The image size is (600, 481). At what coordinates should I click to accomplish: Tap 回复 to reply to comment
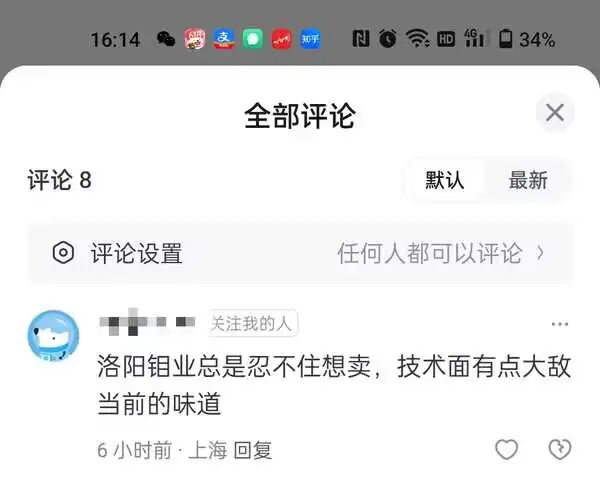[x=253, y=450]
